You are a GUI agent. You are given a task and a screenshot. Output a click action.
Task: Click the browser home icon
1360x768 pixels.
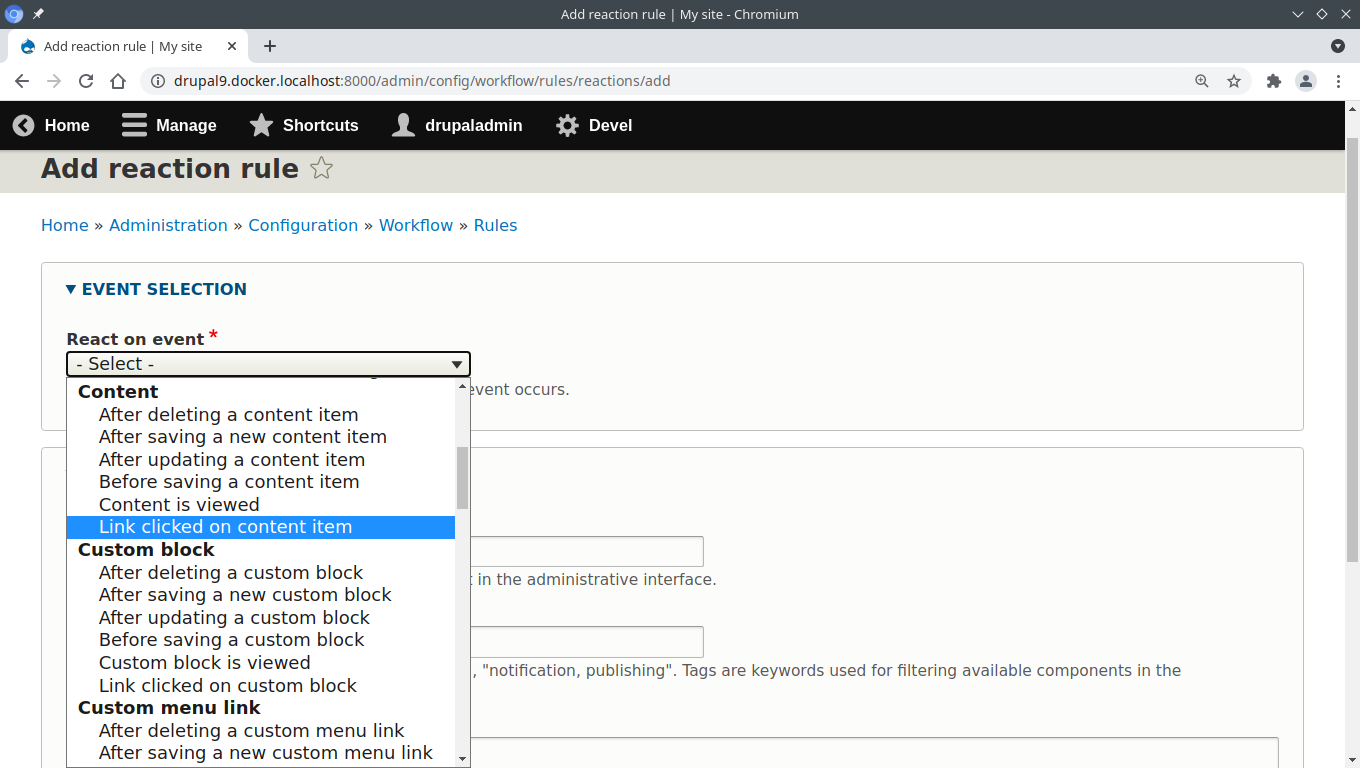click(x=118, y=81)
